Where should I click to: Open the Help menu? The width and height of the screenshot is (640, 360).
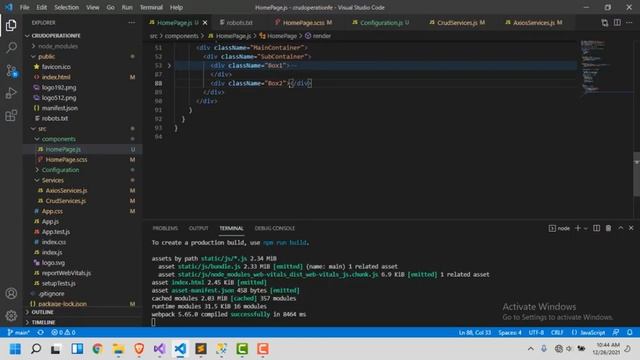(x=176, y=7)
